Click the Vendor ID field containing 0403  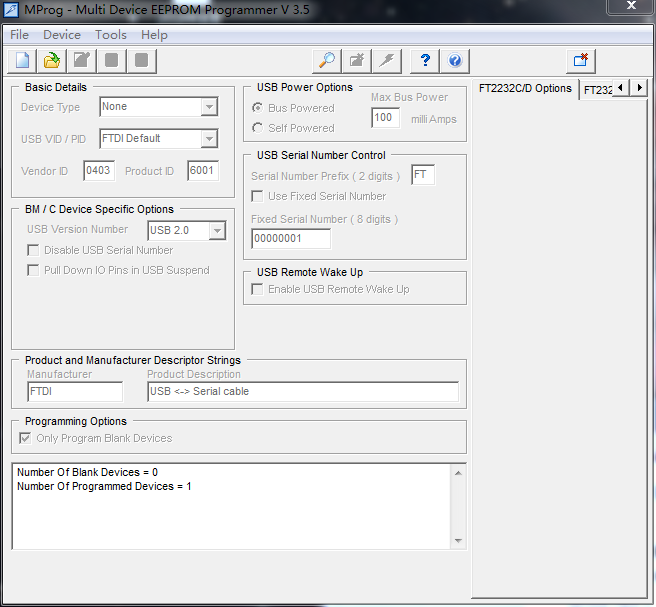99,170
